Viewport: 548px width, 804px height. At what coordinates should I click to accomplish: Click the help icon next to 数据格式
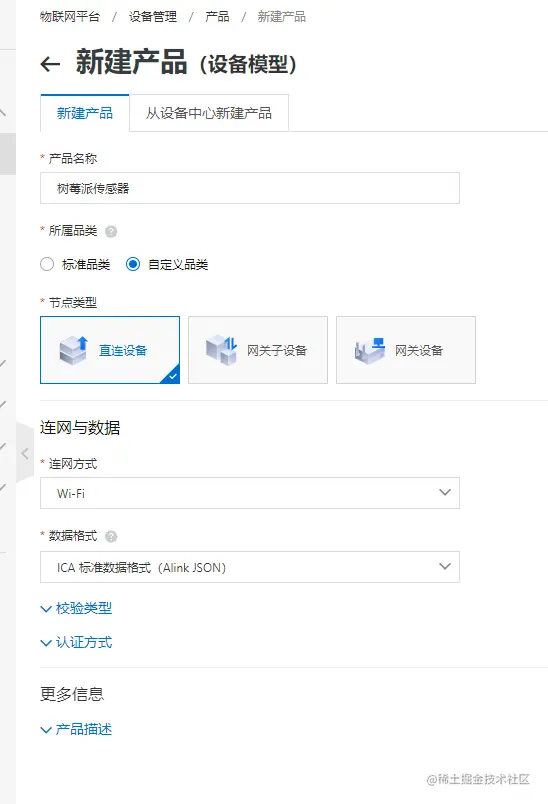(x=111, y=536)
